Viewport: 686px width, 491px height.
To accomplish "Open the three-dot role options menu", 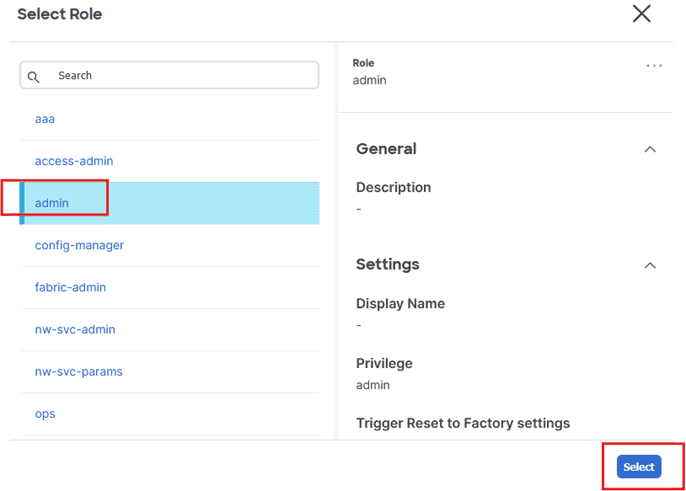I will pos(654,66).
